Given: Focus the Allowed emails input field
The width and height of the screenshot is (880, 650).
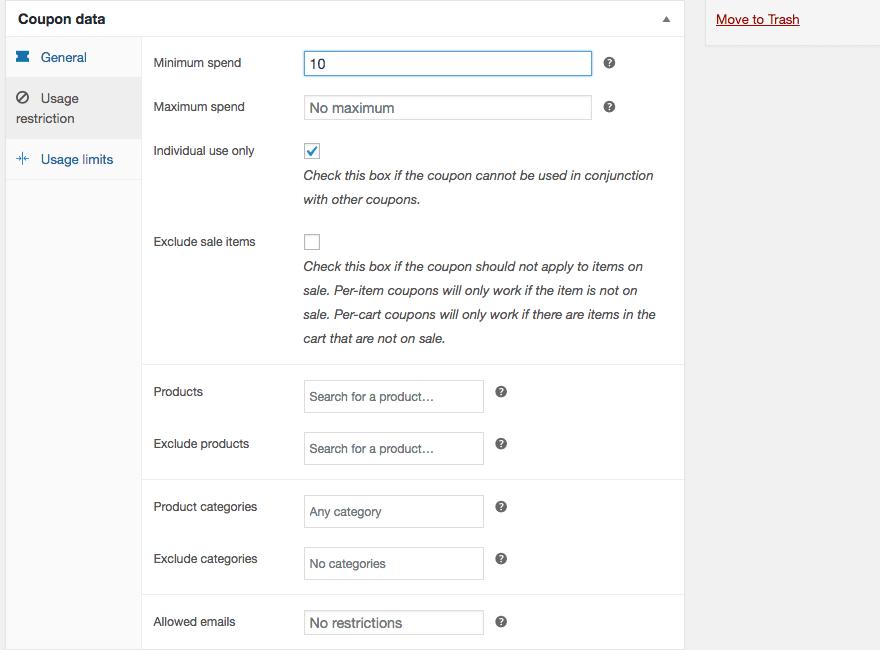Looking at the screenshot, I should (x=393, y=623).
